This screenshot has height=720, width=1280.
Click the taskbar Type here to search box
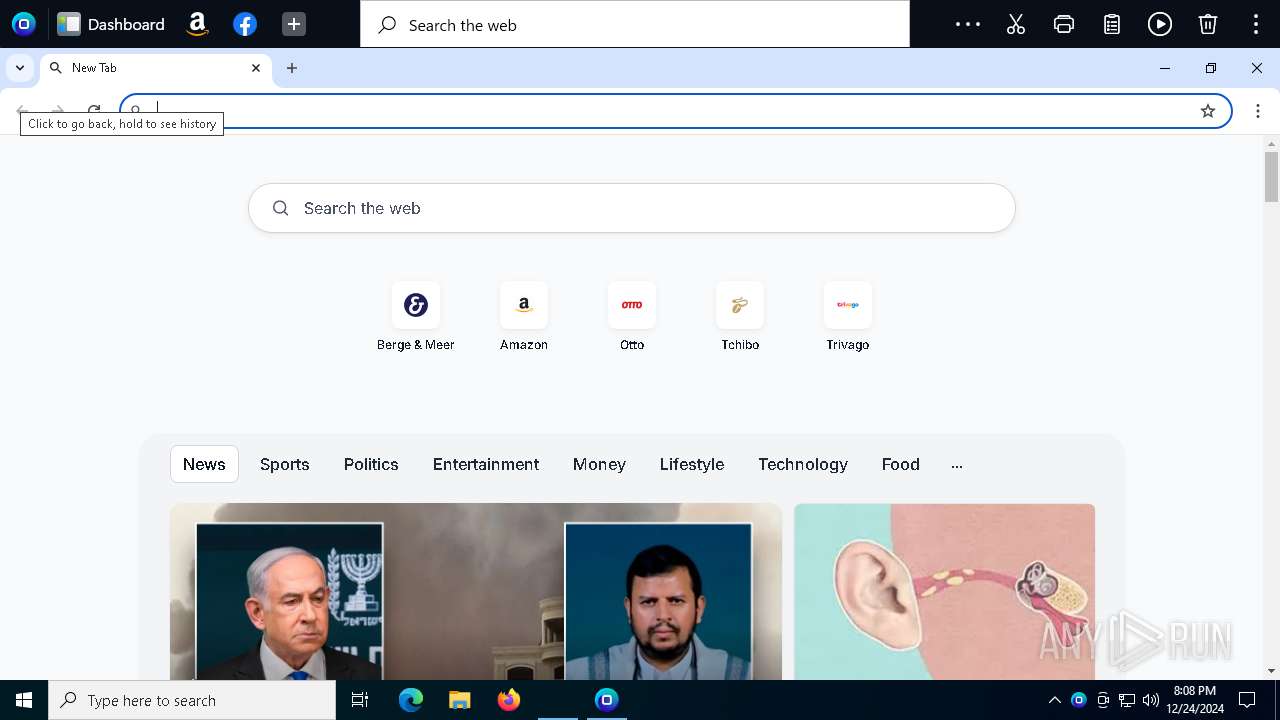[x=192, y=700]
